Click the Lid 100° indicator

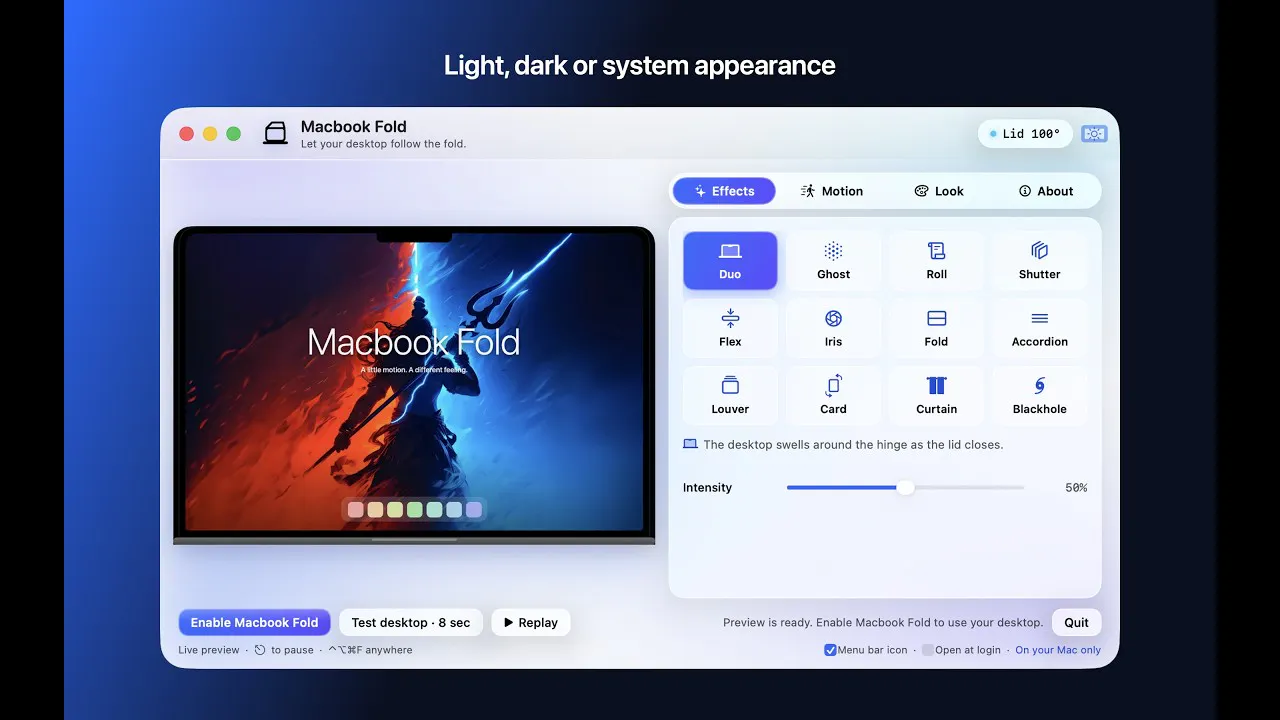[1025, 134]
